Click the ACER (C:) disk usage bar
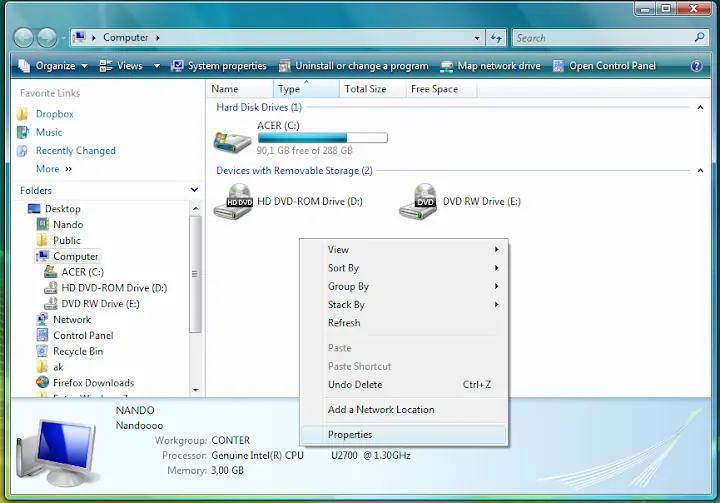This screenshot has height=503, width=720. [x=323, y=138]
